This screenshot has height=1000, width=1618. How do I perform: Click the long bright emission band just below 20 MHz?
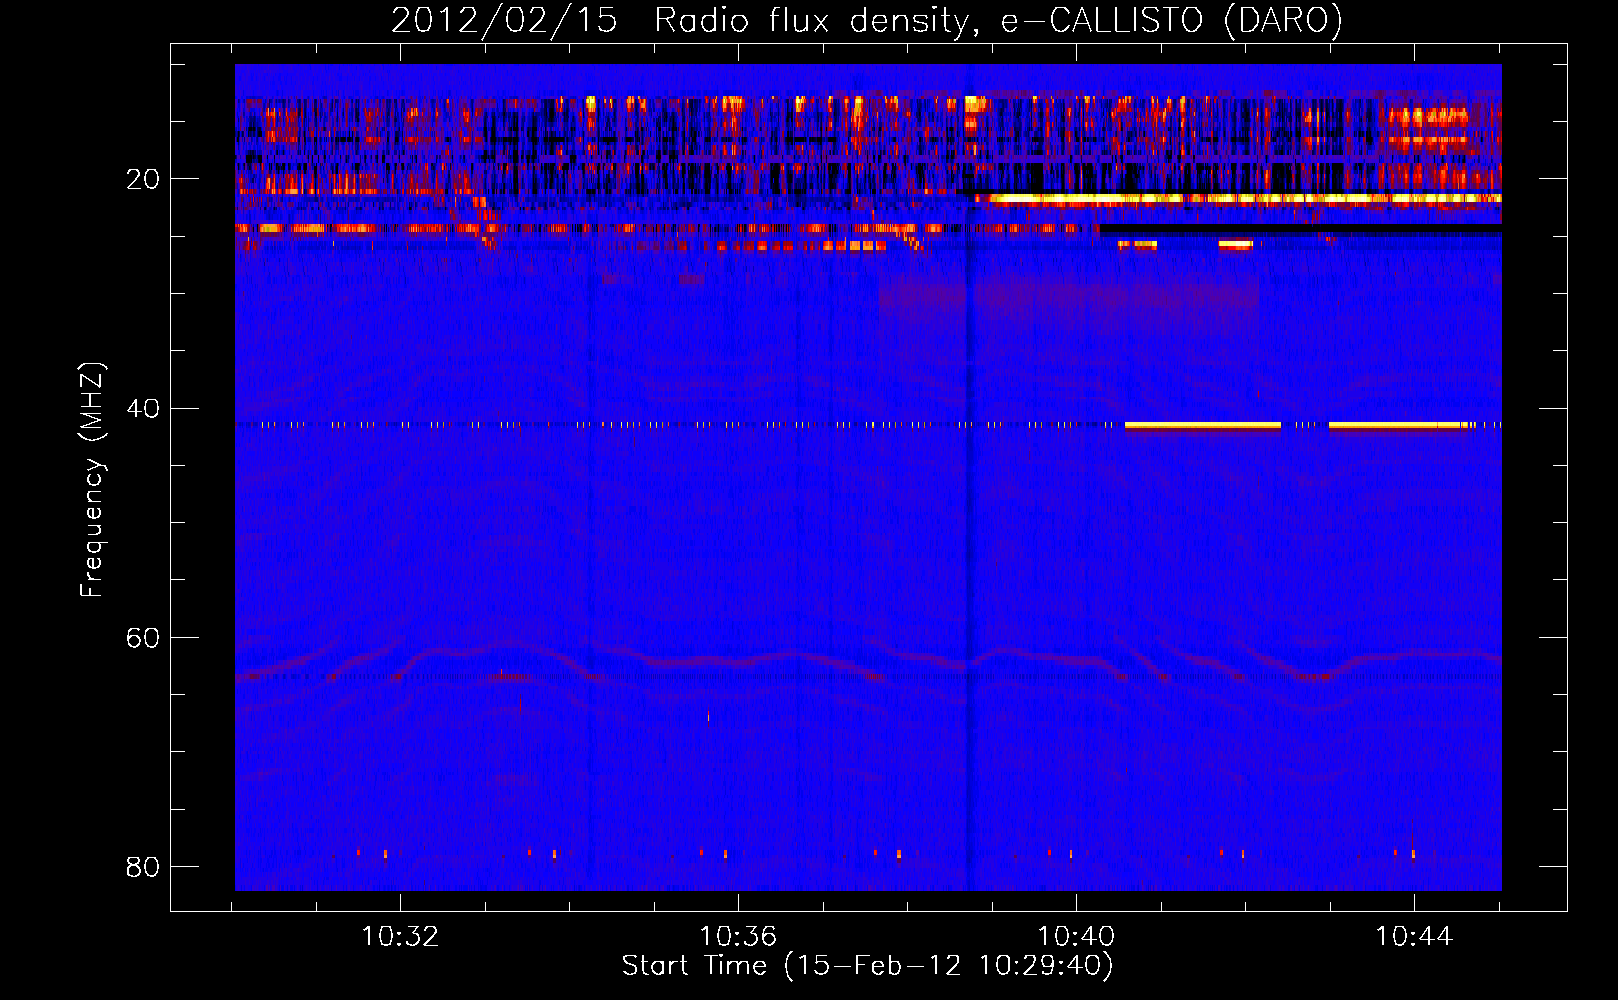coord(1238,199)
